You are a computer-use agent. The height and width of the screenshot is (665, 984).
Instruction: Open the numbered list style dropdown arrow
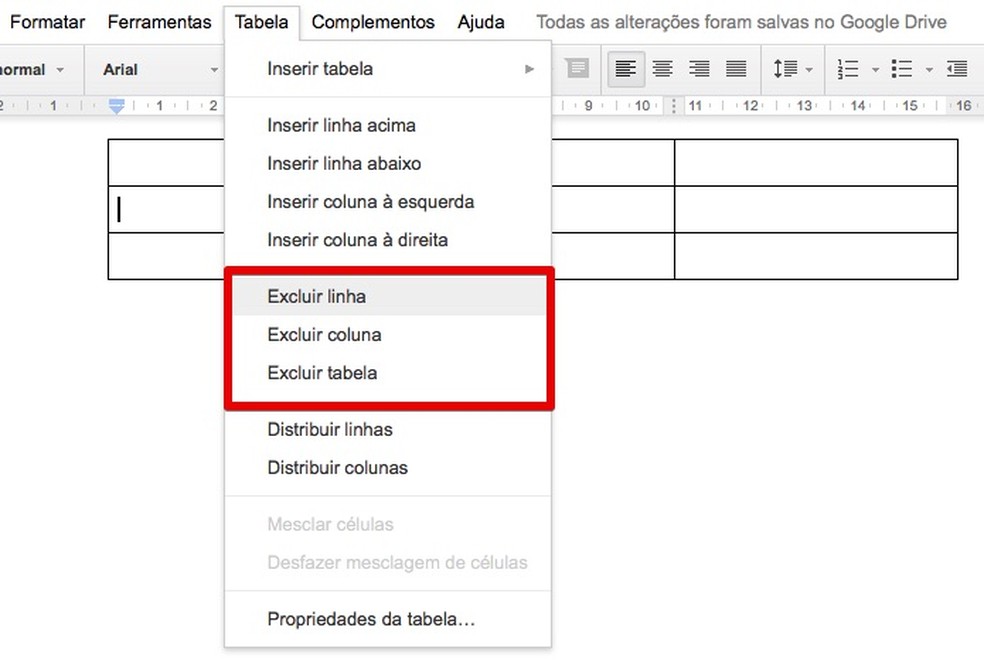[x=875, y=70]
